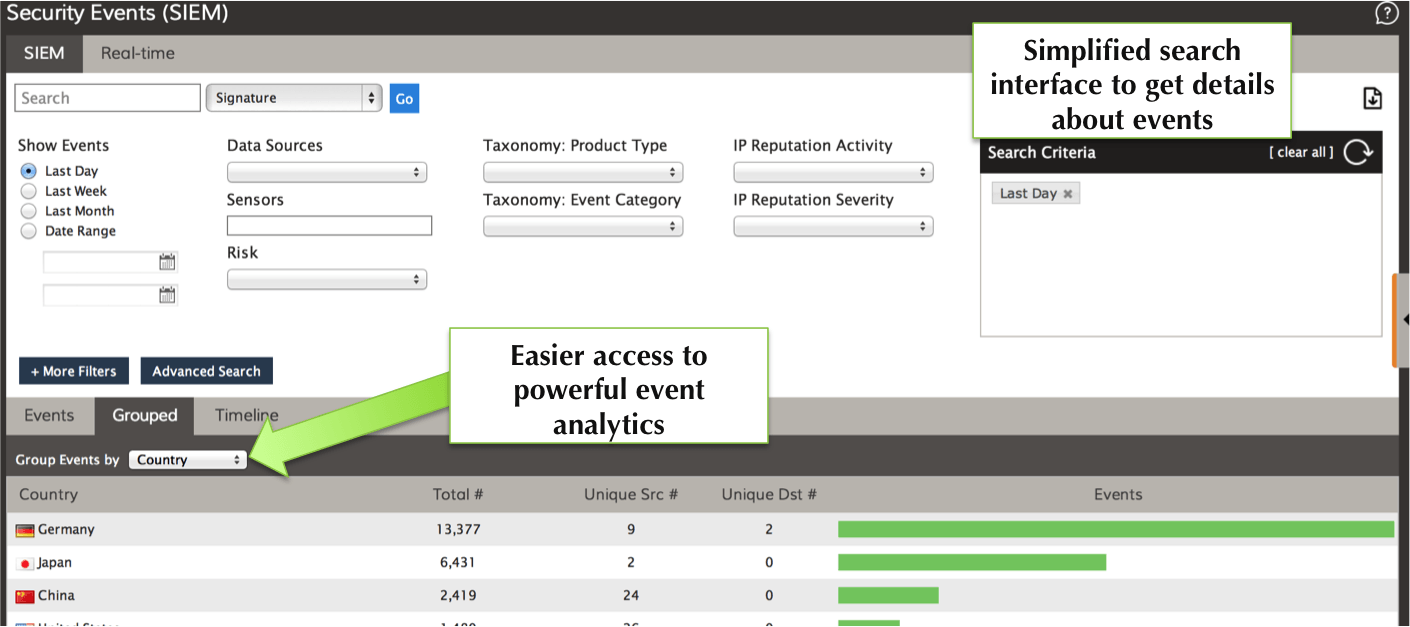Switch to the Timeline tab
This screenshot has height=627, width=1410.
coord(245,415)
